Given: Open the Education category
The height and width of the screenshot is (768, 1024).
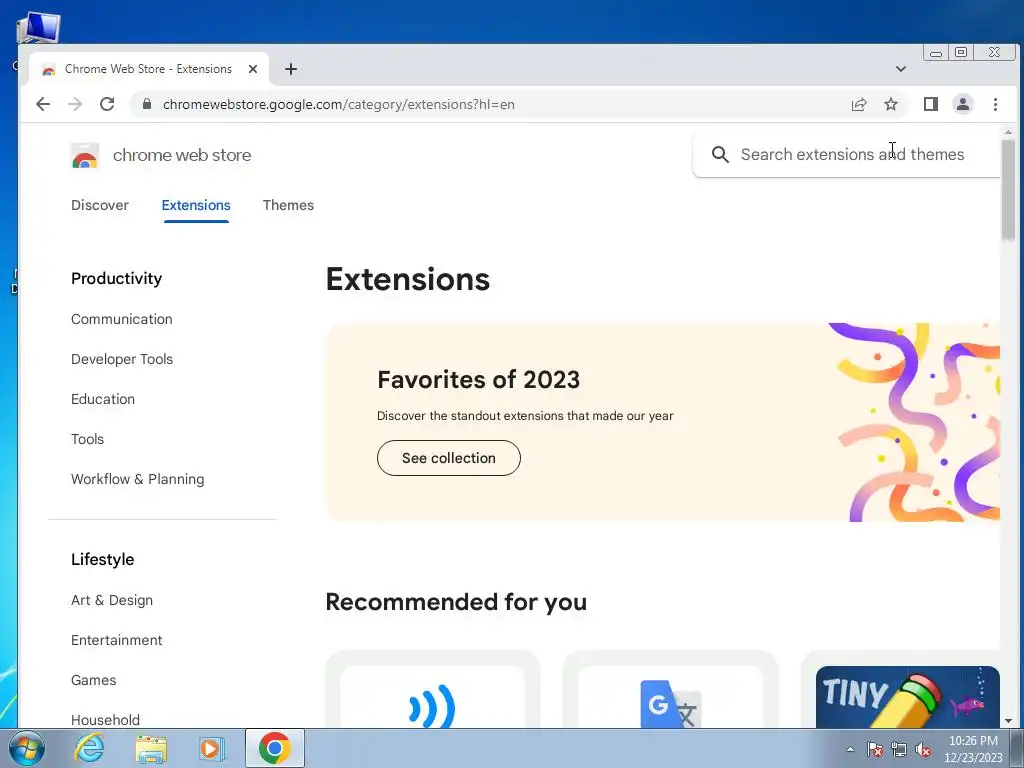Looking at the screenshot, I should coord(103,399).
